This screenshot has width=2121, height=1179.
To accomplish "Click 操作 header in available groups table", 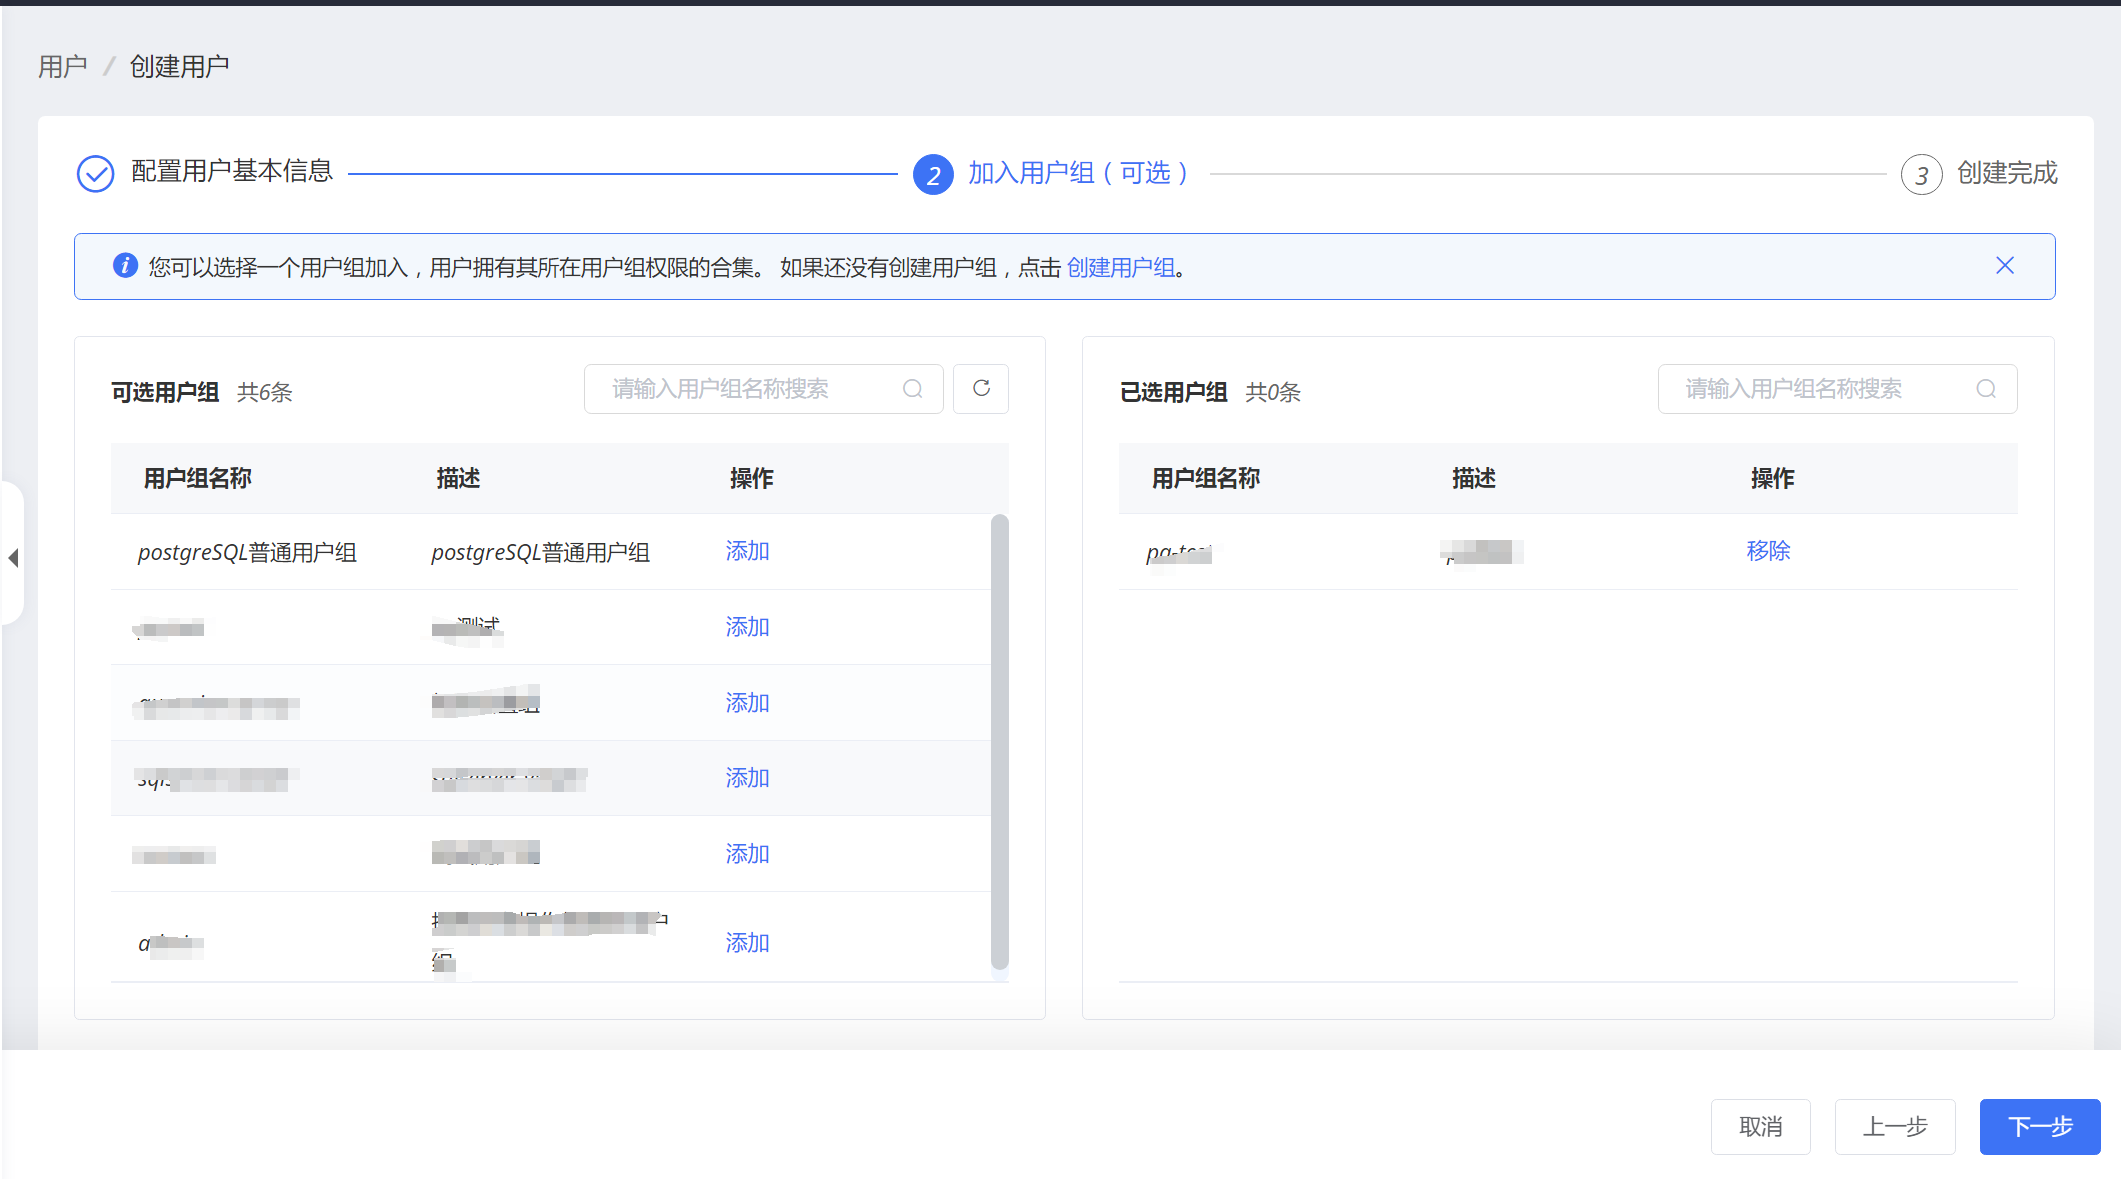I will 752,479.
